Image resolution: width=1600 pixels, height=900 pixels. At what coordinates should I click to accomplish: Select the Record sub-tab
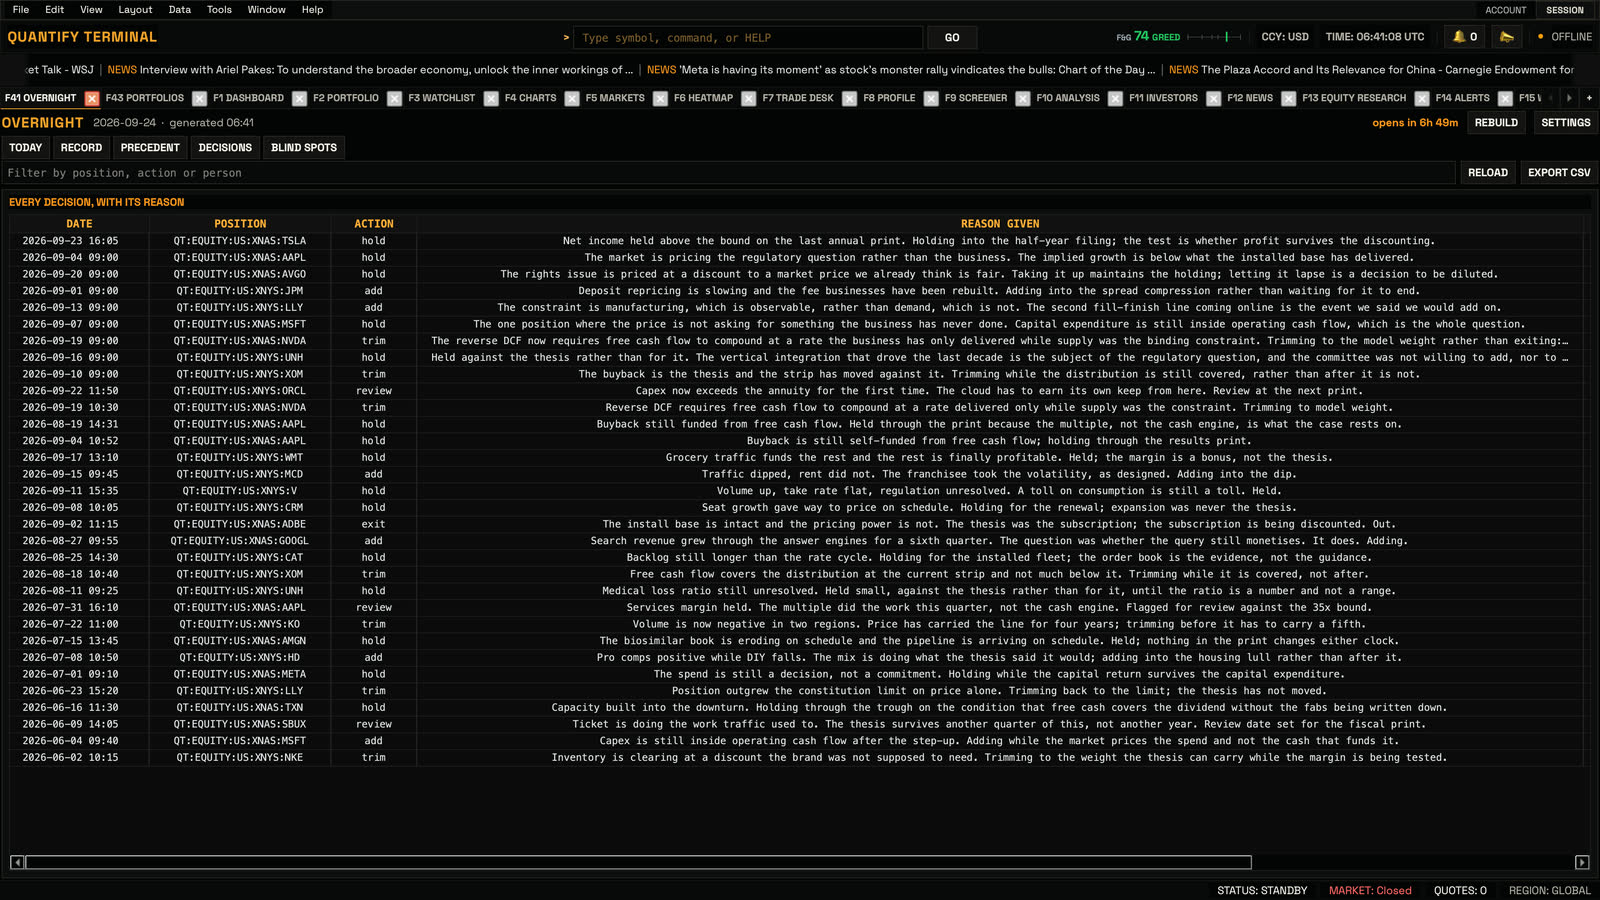(81, 148)
